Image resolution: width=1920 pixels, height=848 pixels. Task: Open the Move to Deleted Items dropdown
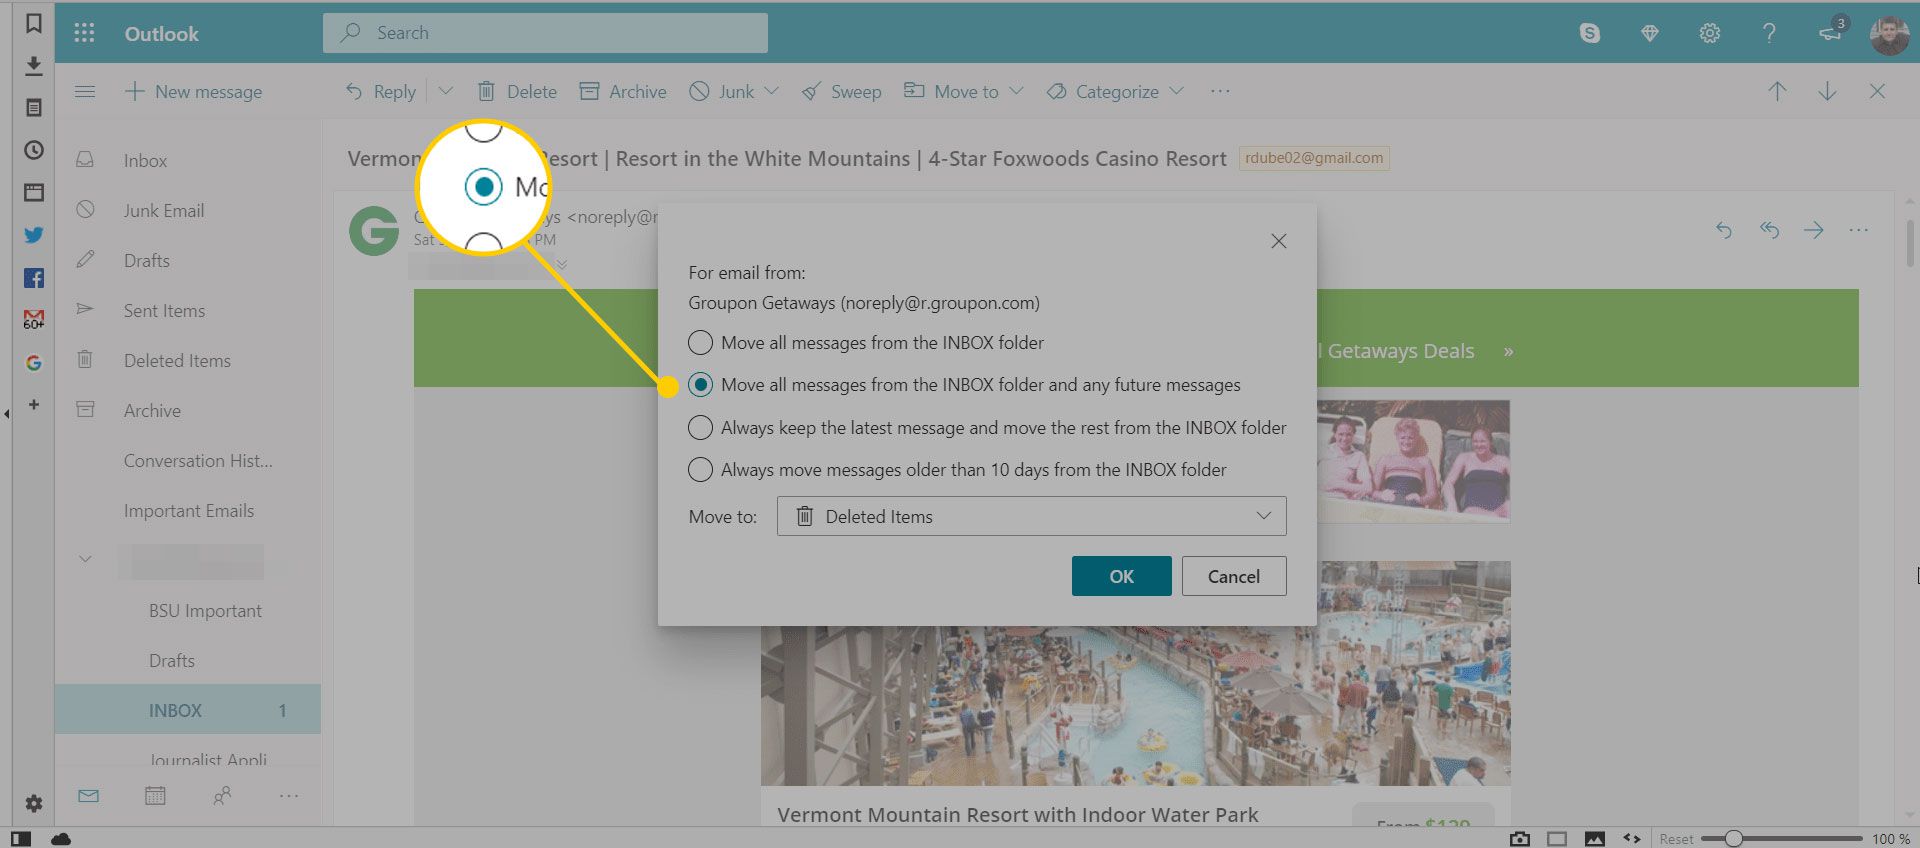[1031, 516]
